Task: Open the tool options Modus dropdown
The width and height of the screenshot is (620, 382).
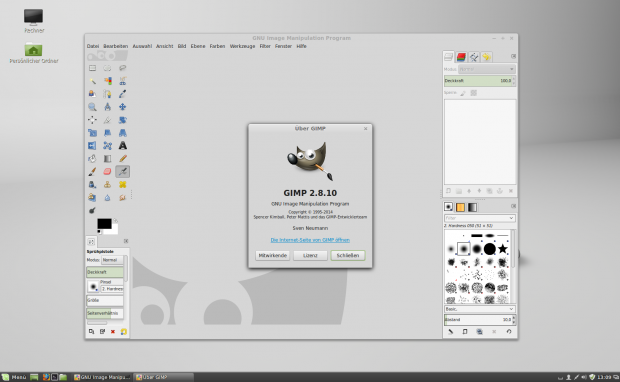Action: pyautogui.click(x=112, y=260)
